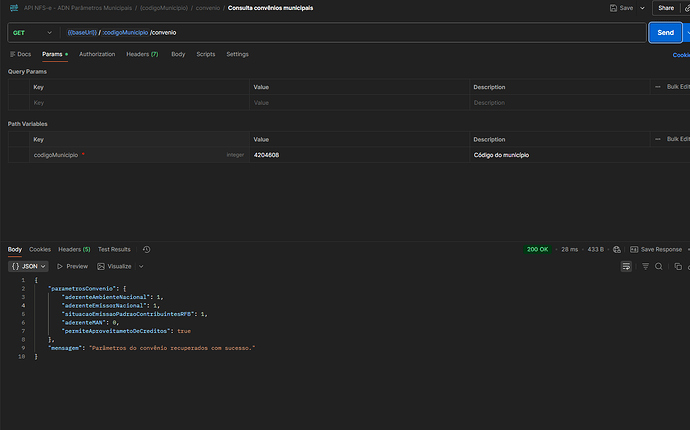Image resolution: width=690 pixels, height=430 pixels.
Task: Click the Share button
Action: [665, 8]
